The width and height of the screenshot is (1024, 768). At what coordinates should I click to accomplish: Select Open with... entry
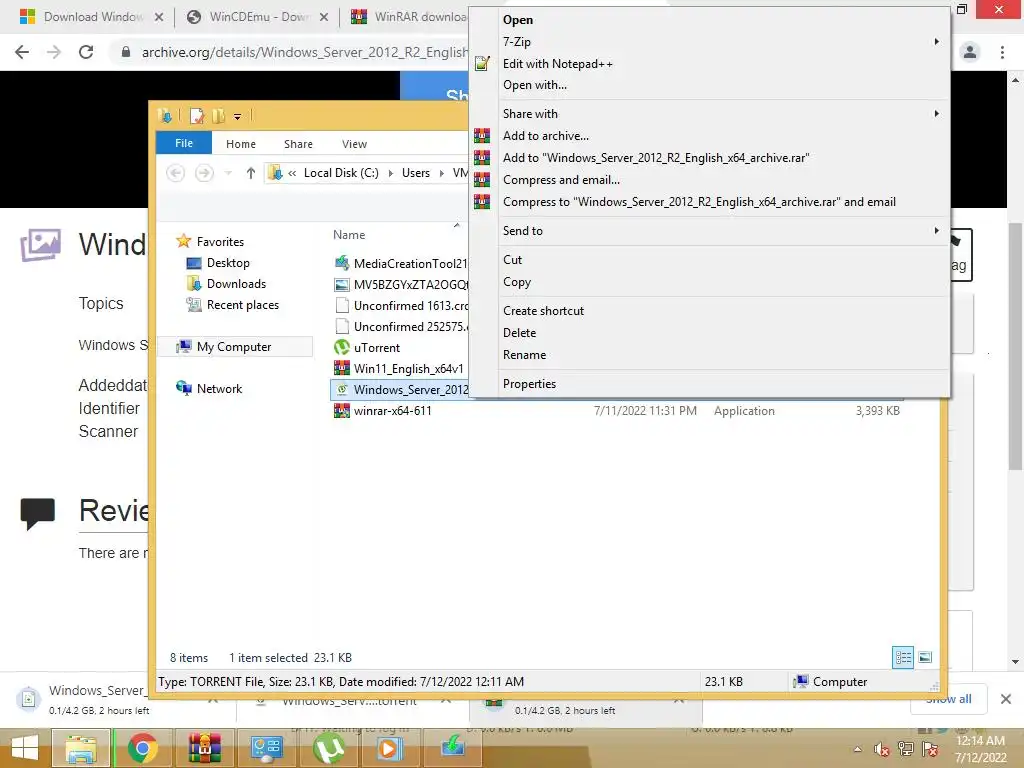coord(534,85)
